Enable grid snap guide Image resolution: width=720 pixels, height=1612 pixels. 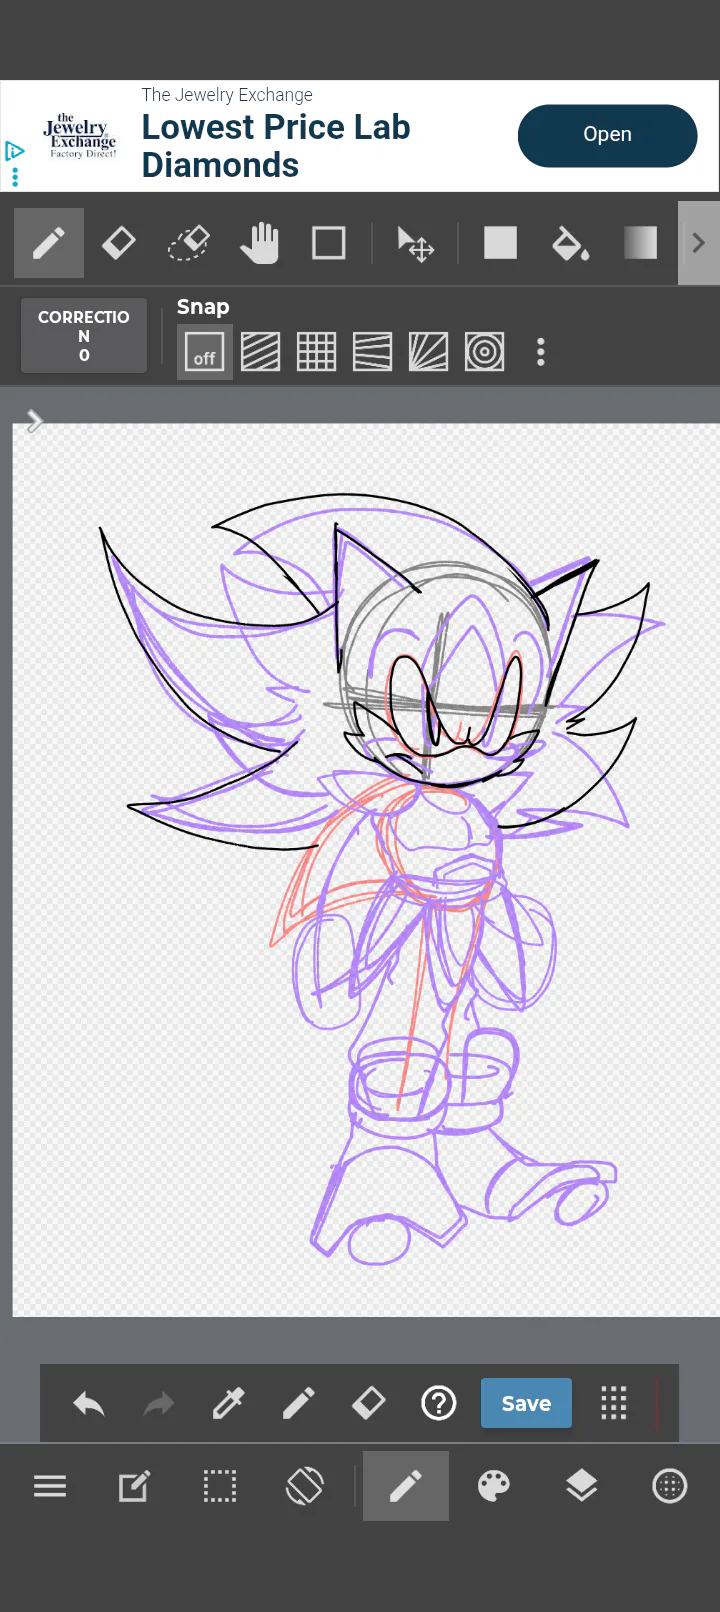pyautogui.click(x=317, y=352)
